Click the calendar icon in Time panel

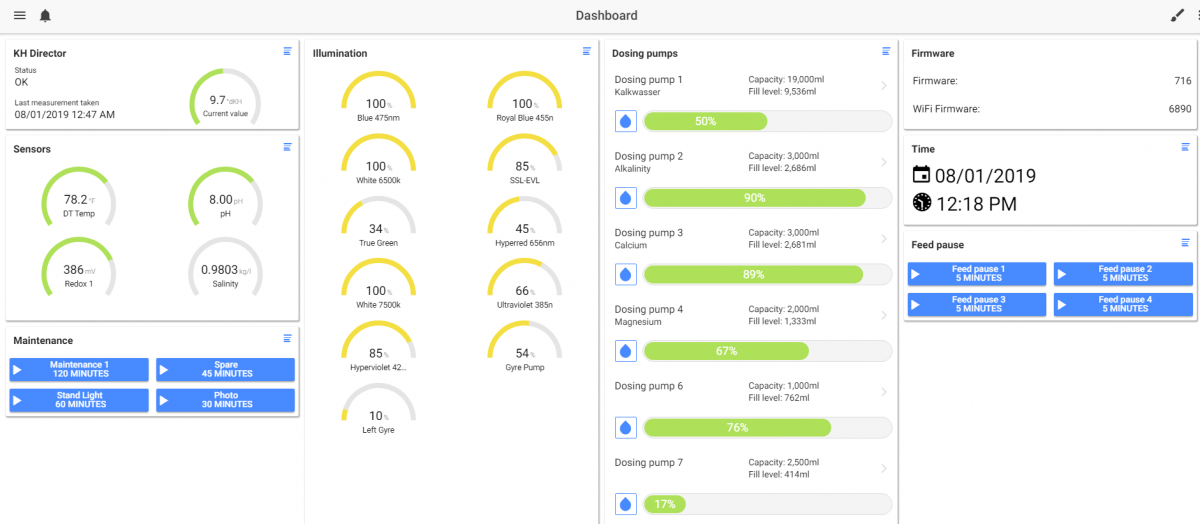pyautogui.click(x=922, y=175)
